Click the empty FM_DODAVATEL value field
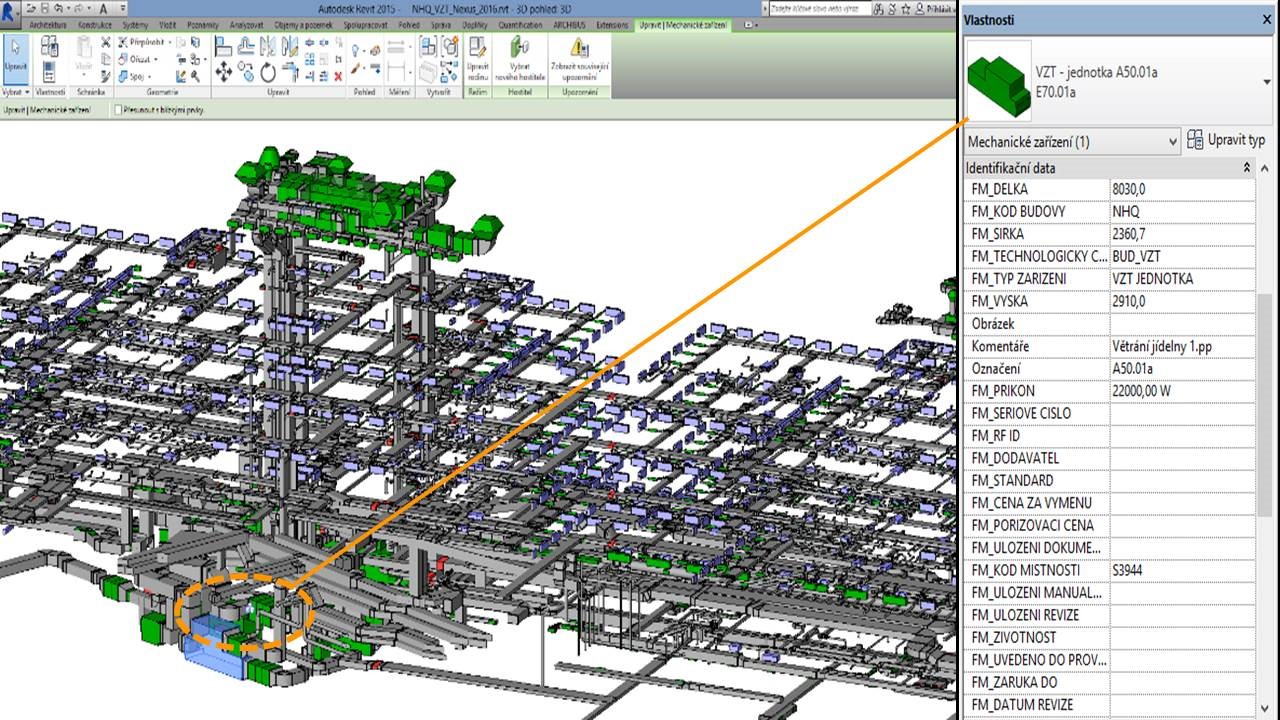 [1182, 458]
